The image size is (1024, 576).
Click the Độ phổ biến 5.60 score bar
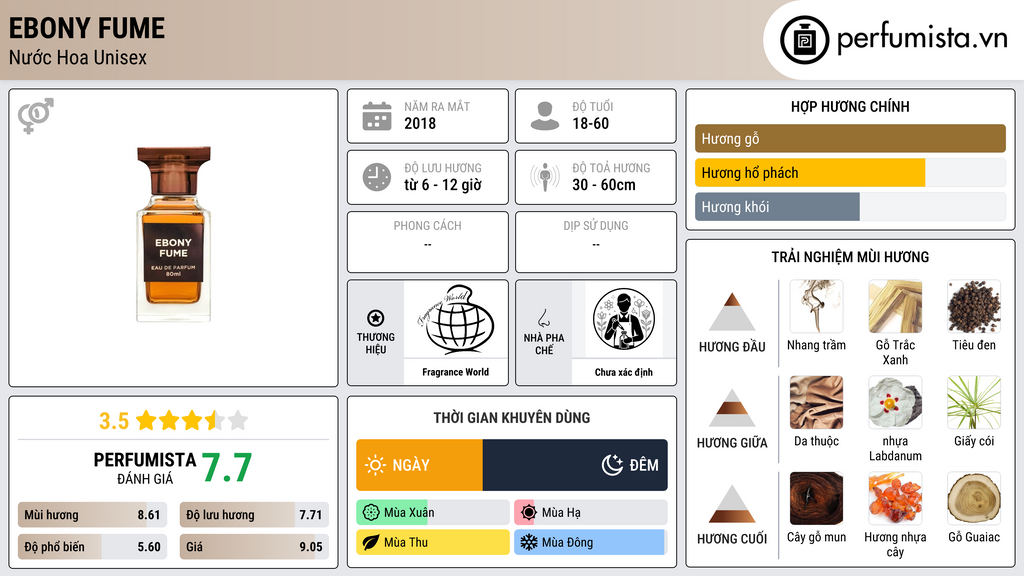pos(92,547)
